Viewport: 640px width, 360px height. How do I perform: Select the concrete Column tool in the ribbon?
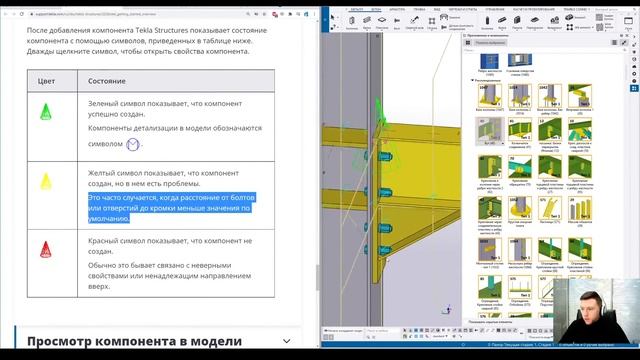pos(487,22)
